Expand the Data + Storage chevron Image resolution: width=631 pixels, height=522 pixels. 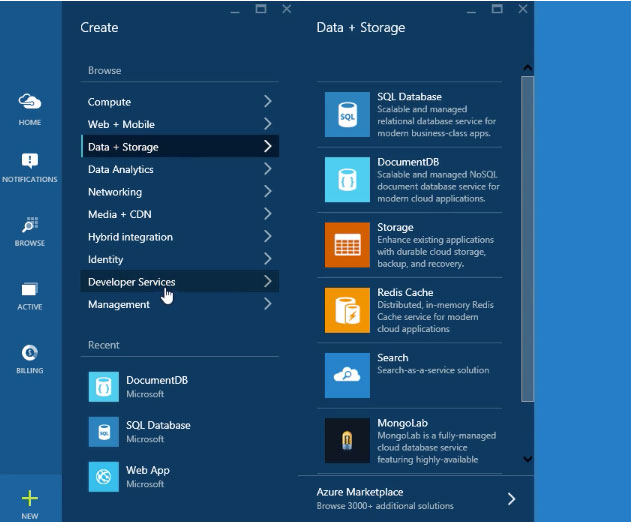(268, 146)
